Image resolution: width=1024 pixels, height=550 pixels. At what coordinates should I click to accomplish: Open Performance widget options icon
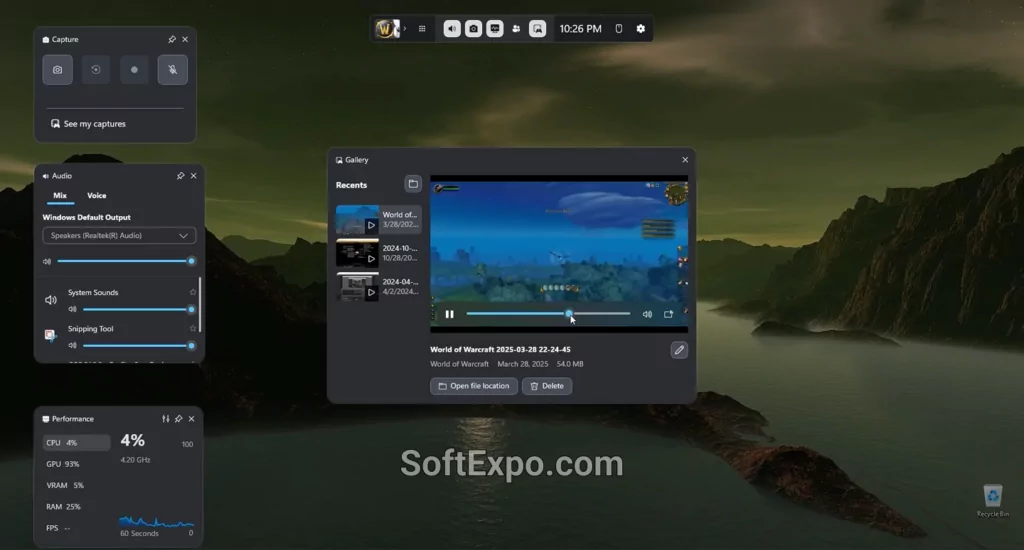(x=166, y=419)
